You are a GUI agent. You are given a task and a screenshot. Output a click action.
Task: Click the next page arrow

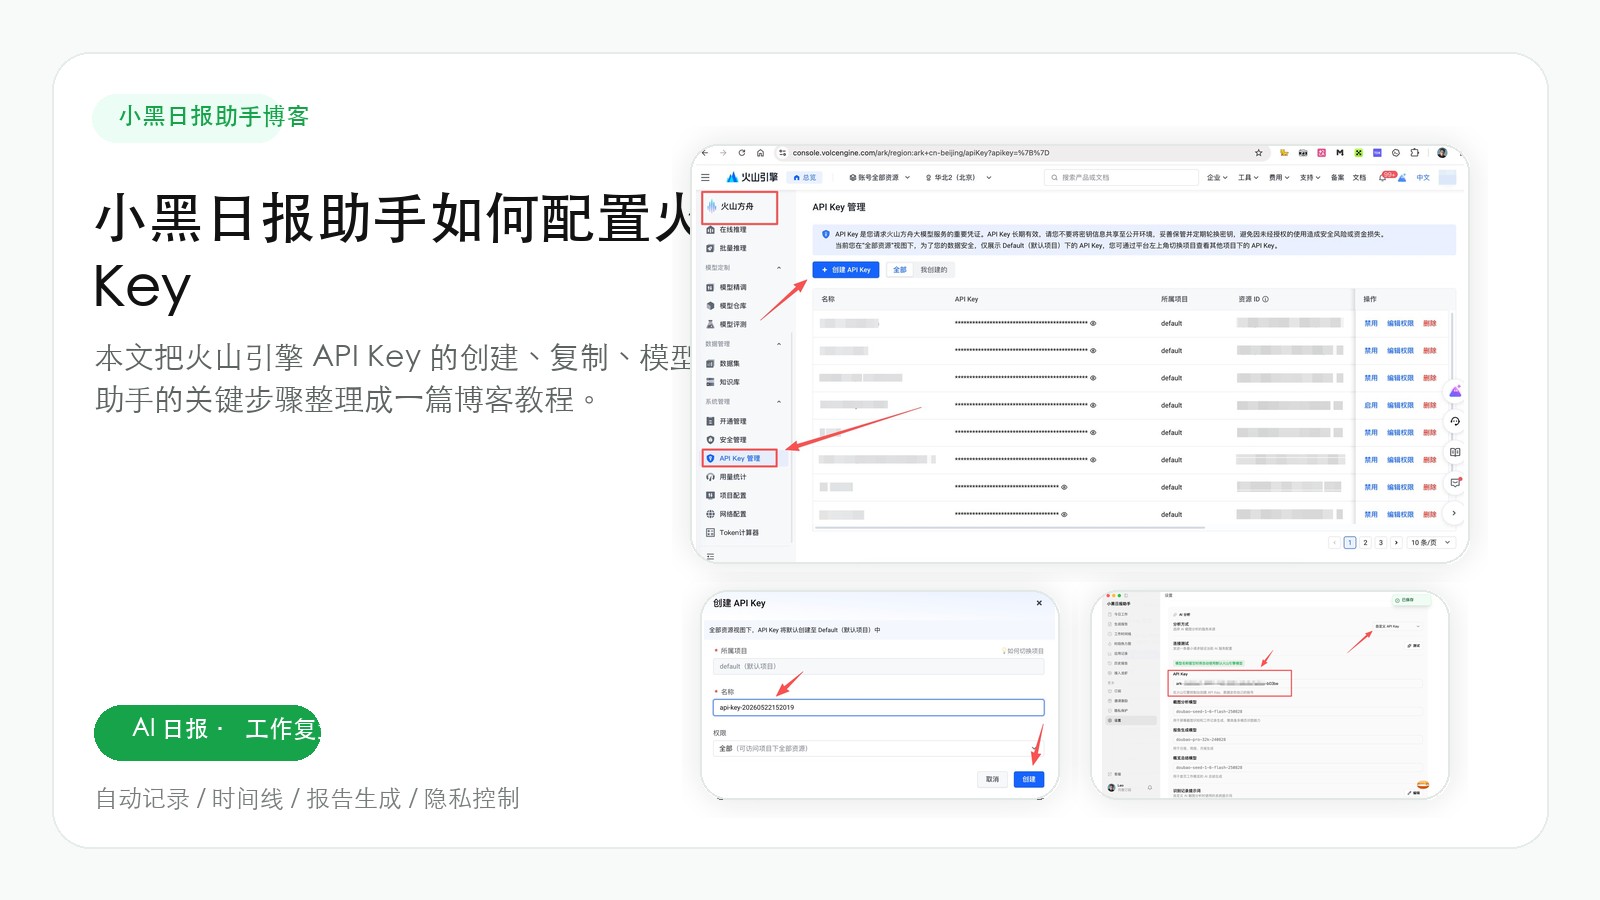pos(1396,543)
